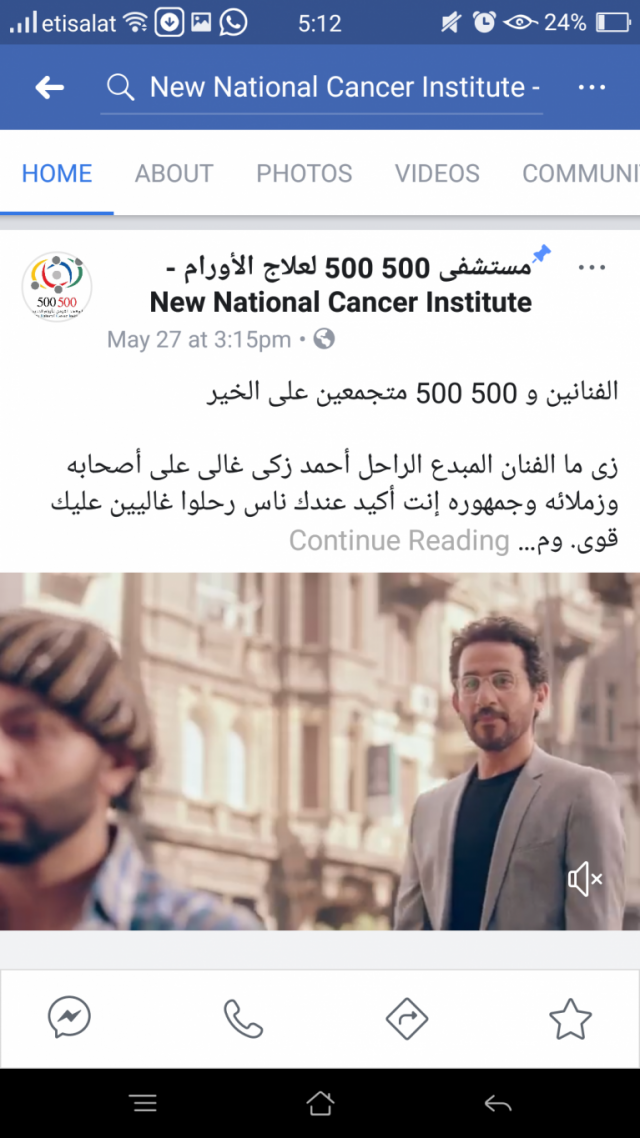Tap the Android home navigation button
This screenshot has width=640, height=1138.
pos(320,1104)
